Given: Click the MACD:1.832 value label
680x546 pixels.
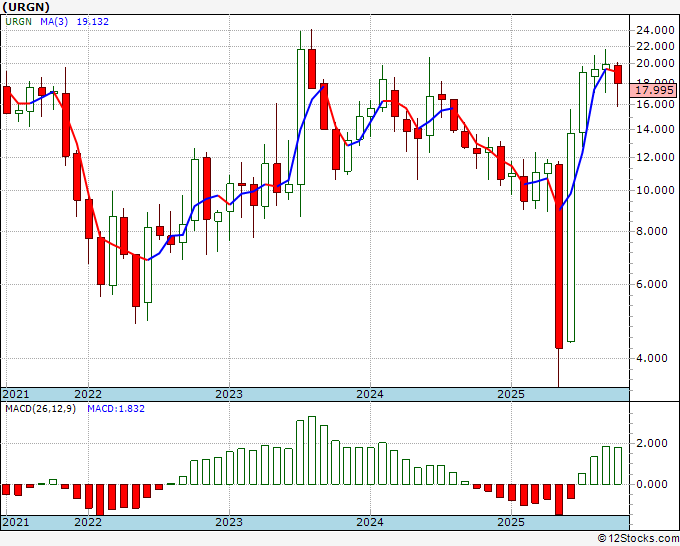Looking at the screenshot, I should point(116,409).
